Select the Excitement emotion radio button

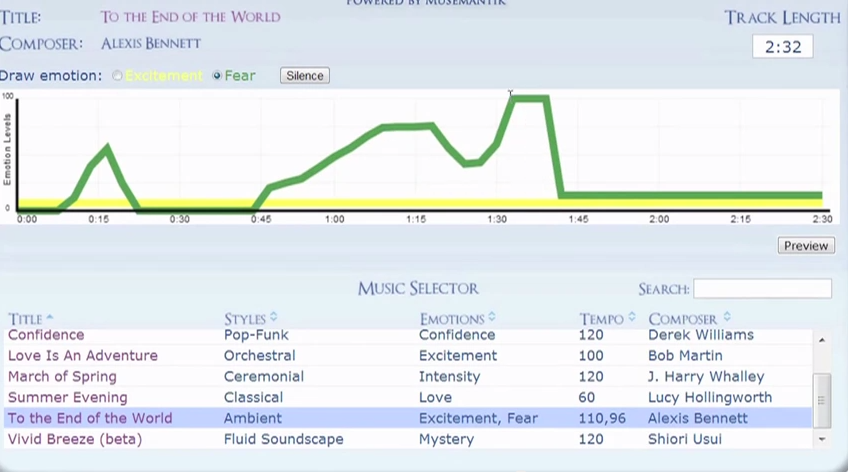[x=117, y=76]
